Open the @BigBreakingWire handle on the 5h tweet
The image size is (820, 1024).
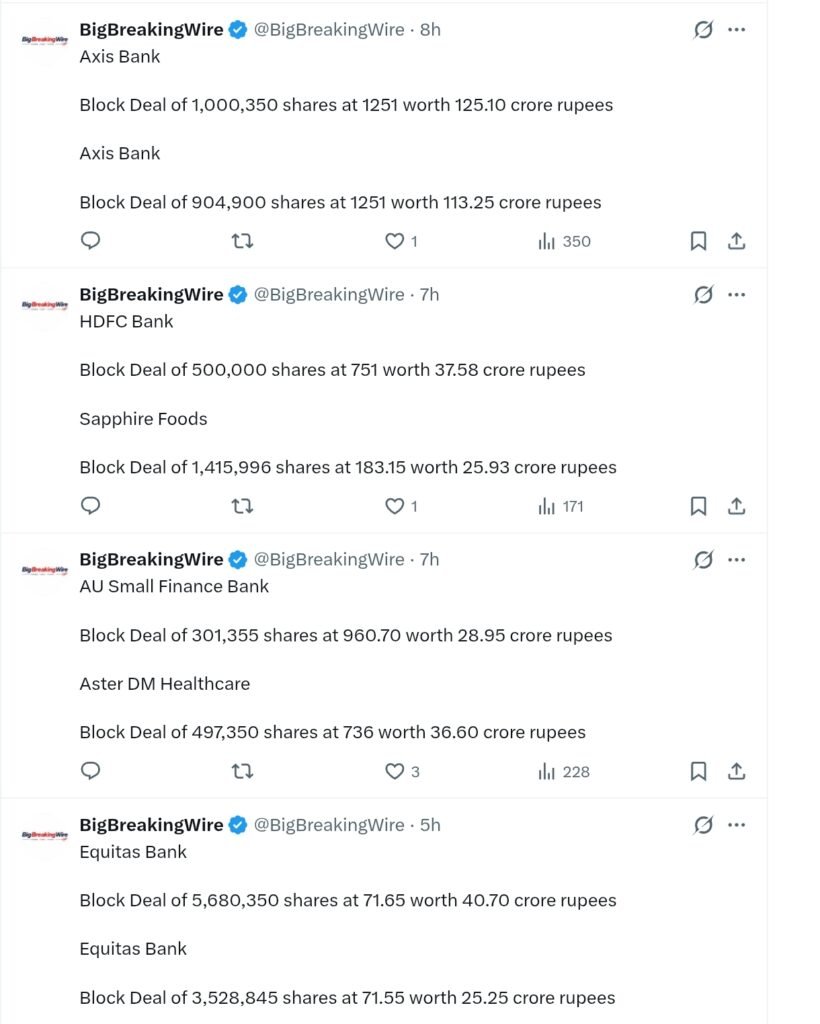tap(329, 825)
